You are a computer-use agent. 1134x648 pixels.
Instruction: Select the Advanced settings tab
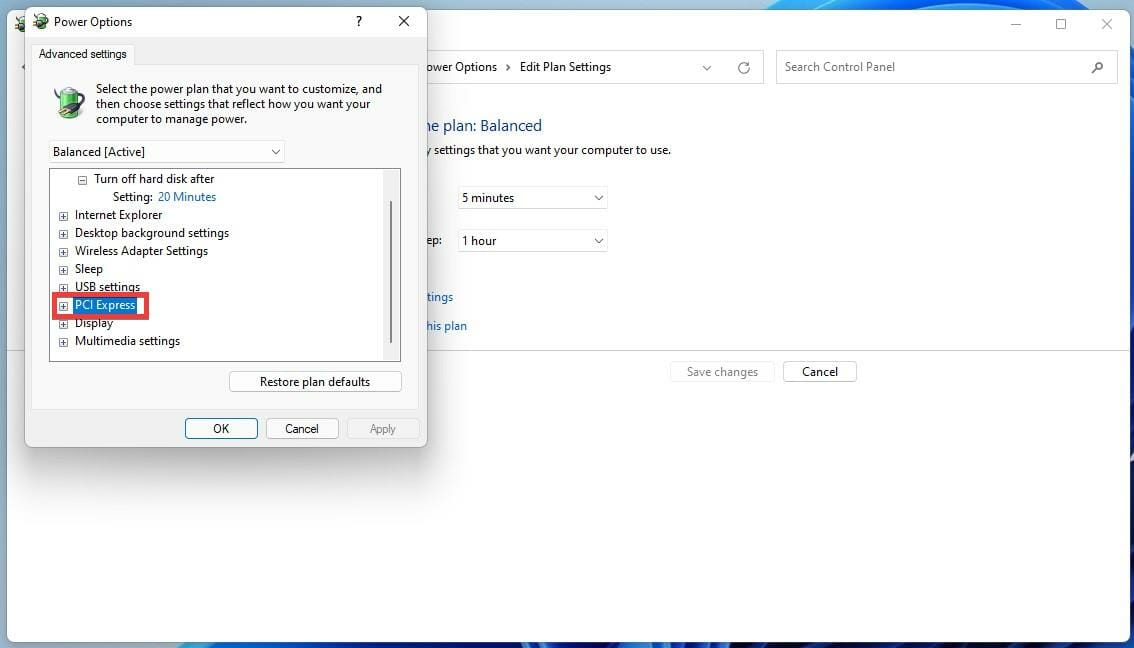pyautogui.click(x=82, y=54)
